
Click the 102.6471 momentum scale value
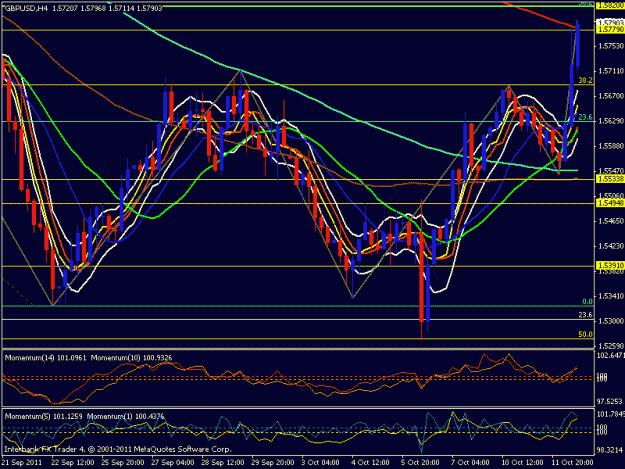click(x=610, y=355)
